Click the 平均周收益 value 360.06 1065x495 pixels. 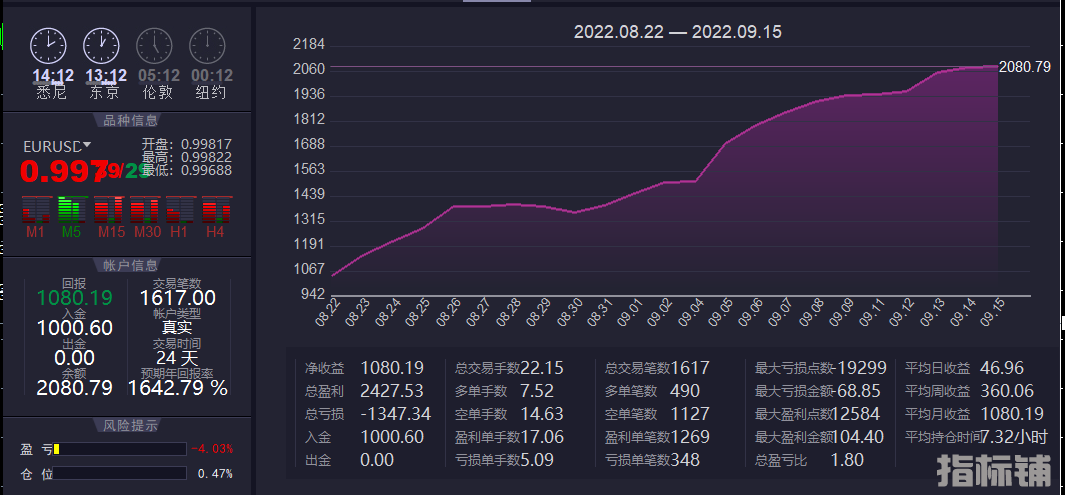[x=1007, y=391]
